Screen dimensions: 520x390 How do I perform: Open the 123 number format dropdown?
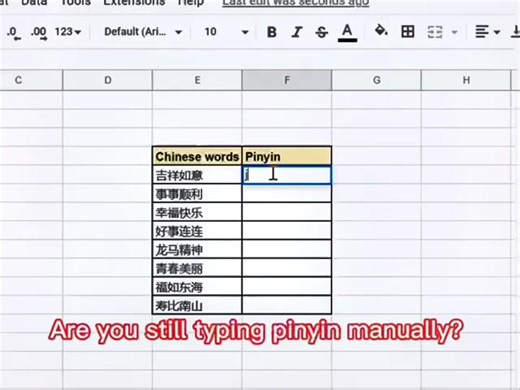pos(68,32)
